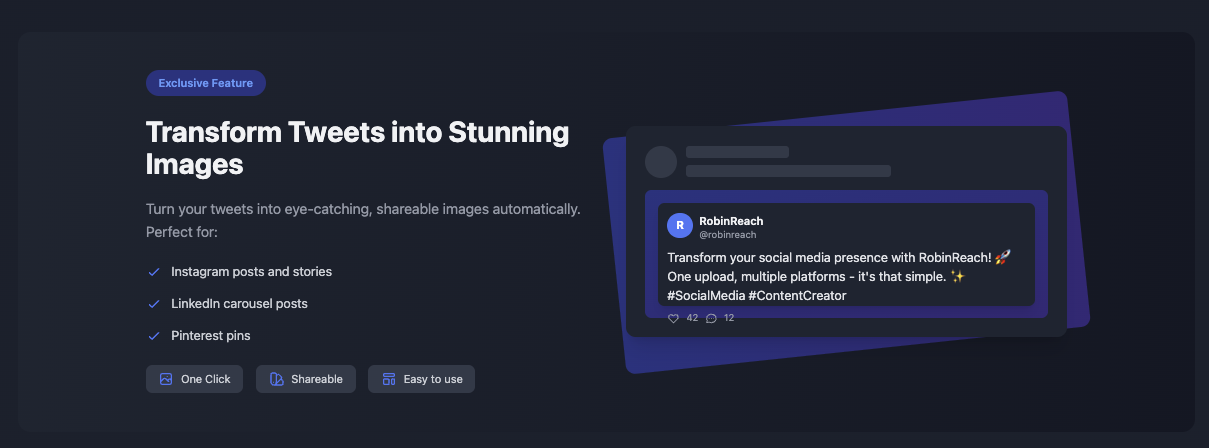Click the RobinReach account name in tweet
1209x448 pixels.
click(x=731, y=221)
